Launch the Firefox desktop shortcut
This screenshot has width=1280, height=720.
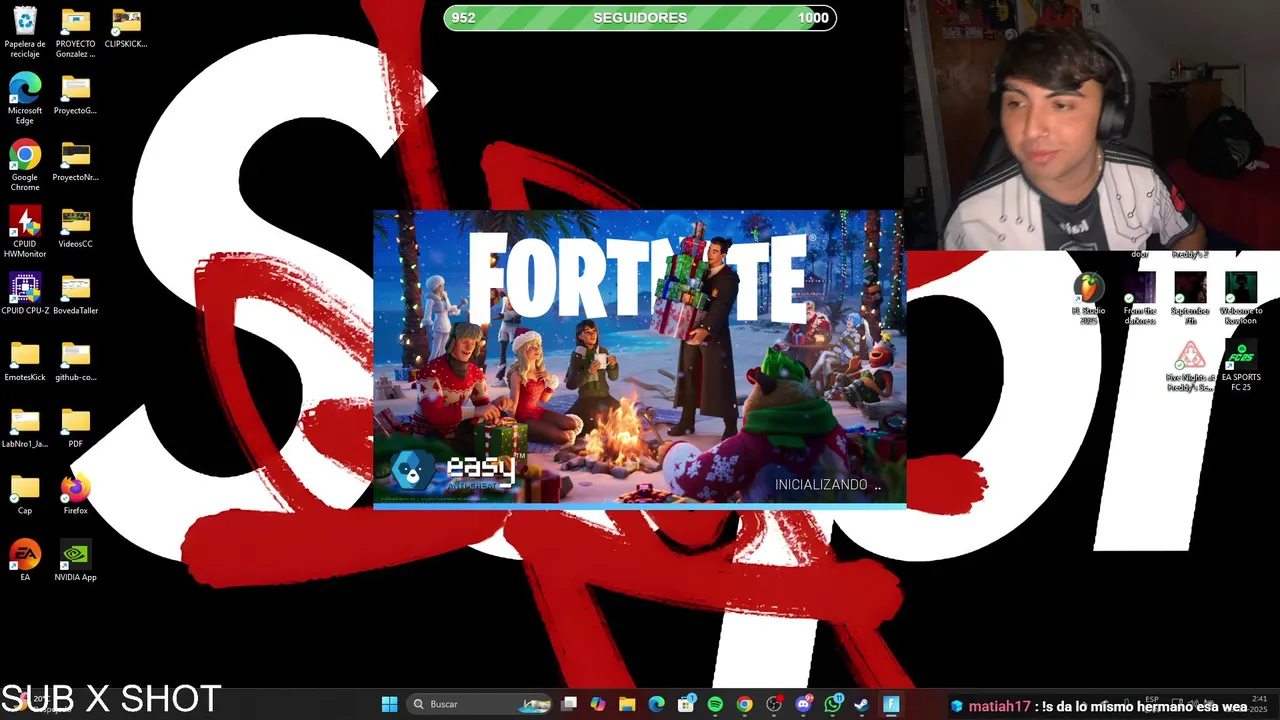(x=76, y=494)
